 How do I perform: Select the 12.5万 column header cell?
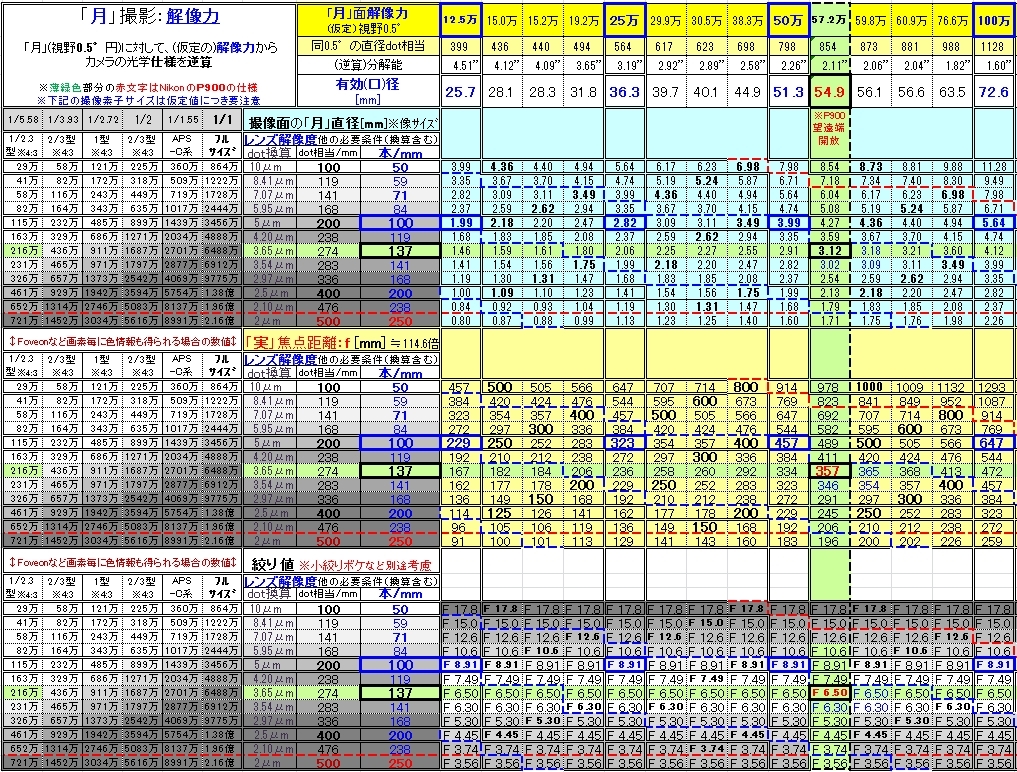pyautogui.click(x=460, y=20)
